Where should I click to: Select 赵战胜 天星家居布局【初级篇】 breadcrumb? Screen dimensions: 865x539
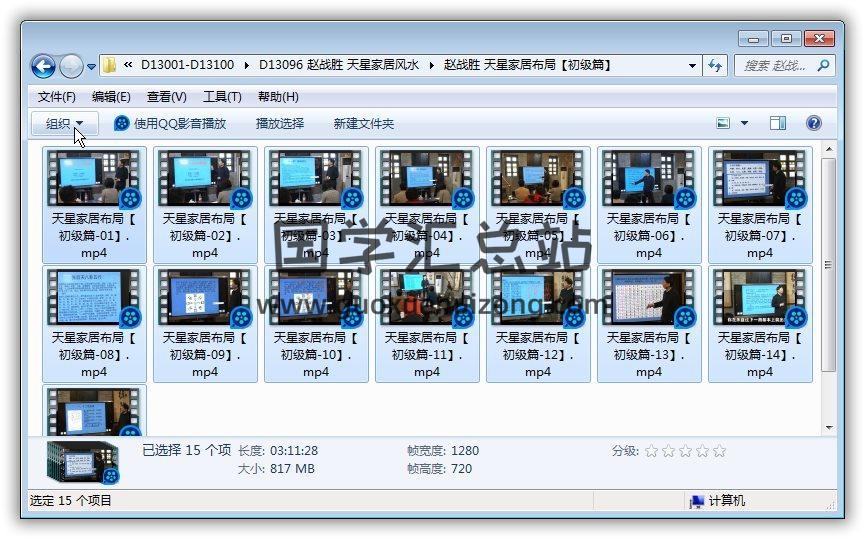[x=528, y=65]
